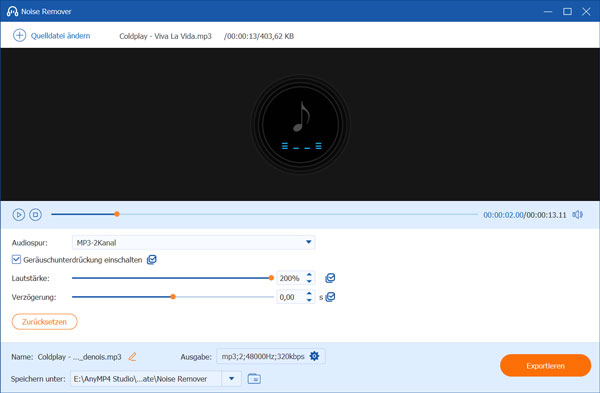The width and height of the screenshot is (600, 393).
Task: Increase Lautstärke with the up arrow
Action: tap(309, 274)
